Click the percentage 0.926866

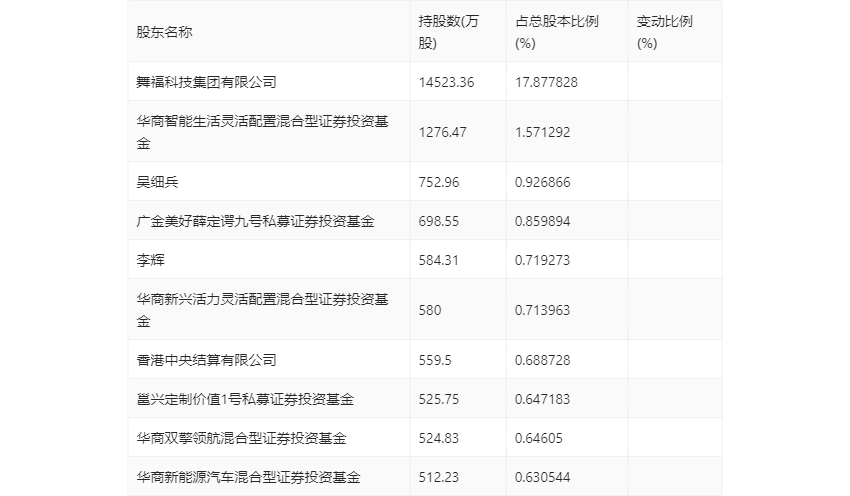point(543,182)
